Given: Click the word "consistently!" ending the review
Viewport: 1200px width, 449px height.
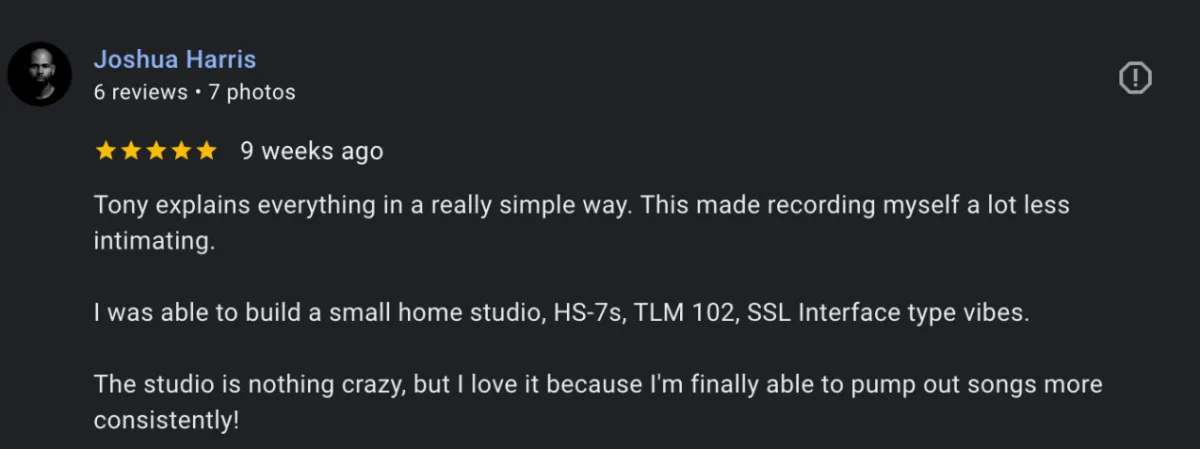Looking at the screenshot, I should point(167,420).
